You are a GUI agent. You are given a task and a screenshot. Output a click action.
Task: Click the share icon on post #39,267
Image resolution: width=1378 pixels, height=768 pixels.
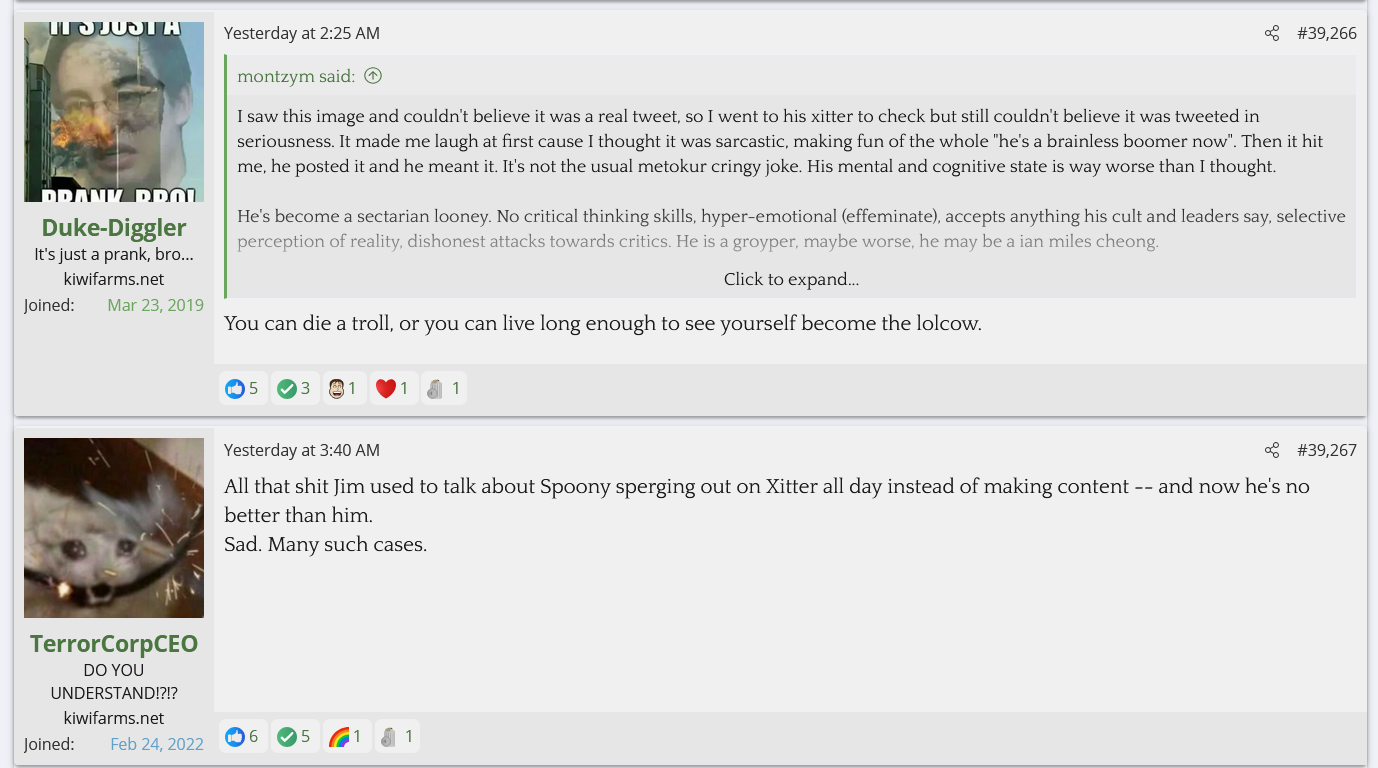pos(1271,450)
